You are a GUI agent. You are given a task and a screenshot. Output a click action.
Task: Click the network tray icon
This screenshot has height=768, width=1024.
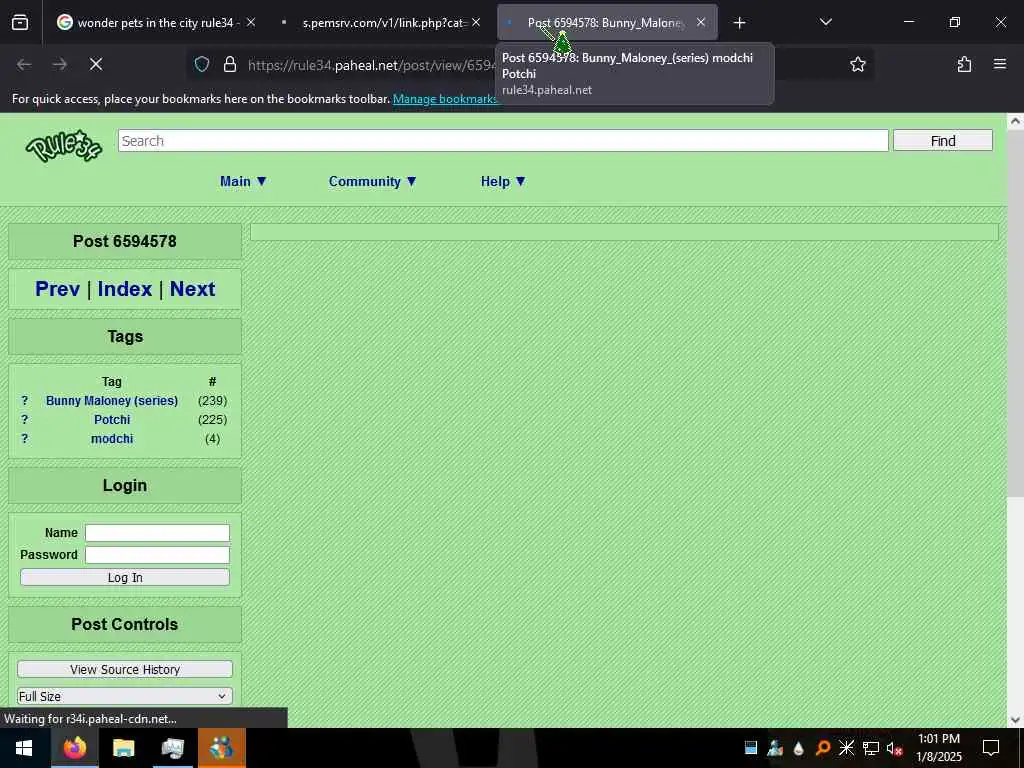(x=871, y=748)
